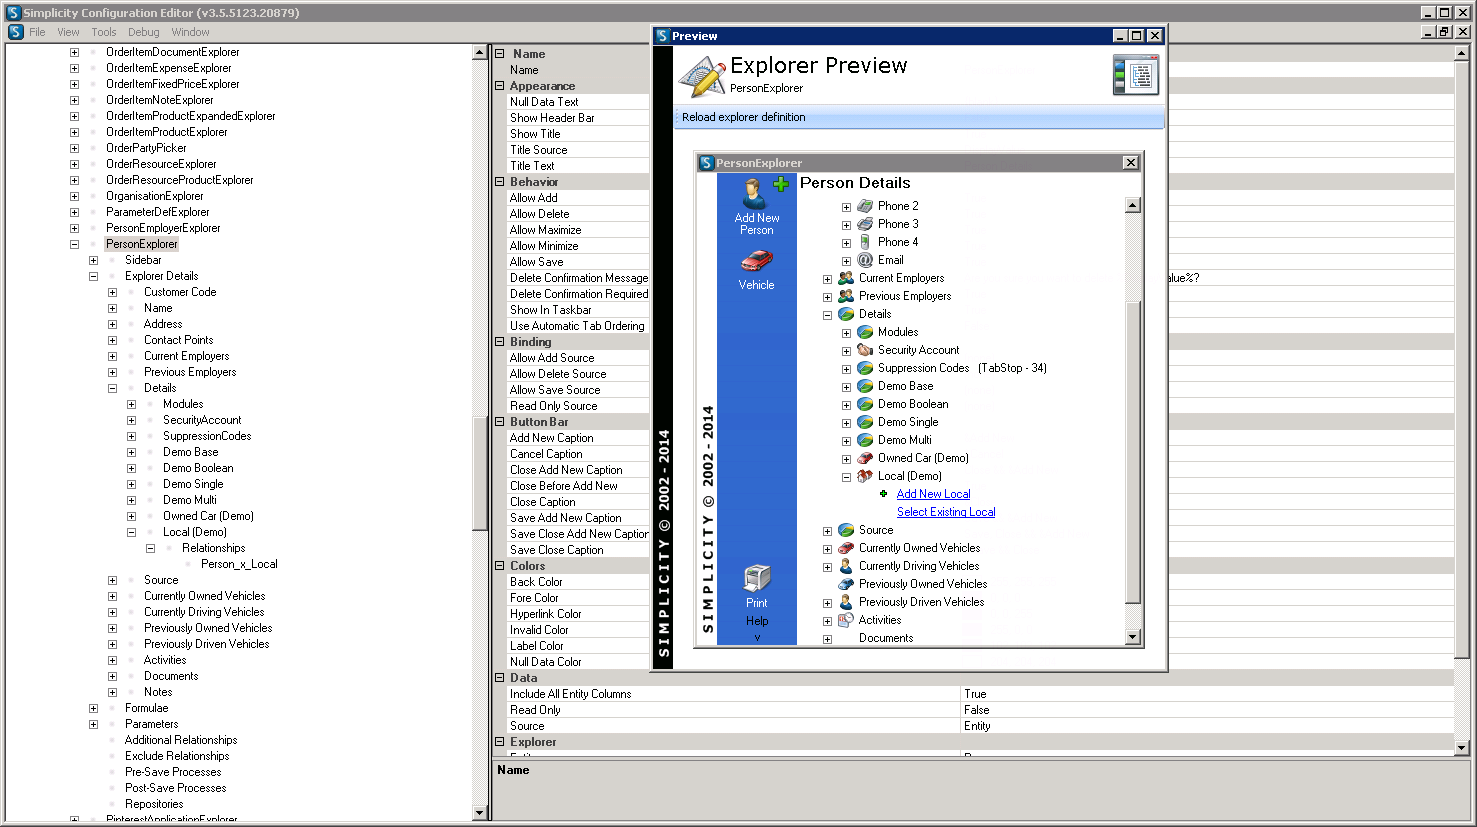Screen dimensions: 1477x827
Task: Click the Include All Entity Columns value True
Action: 1207,694
